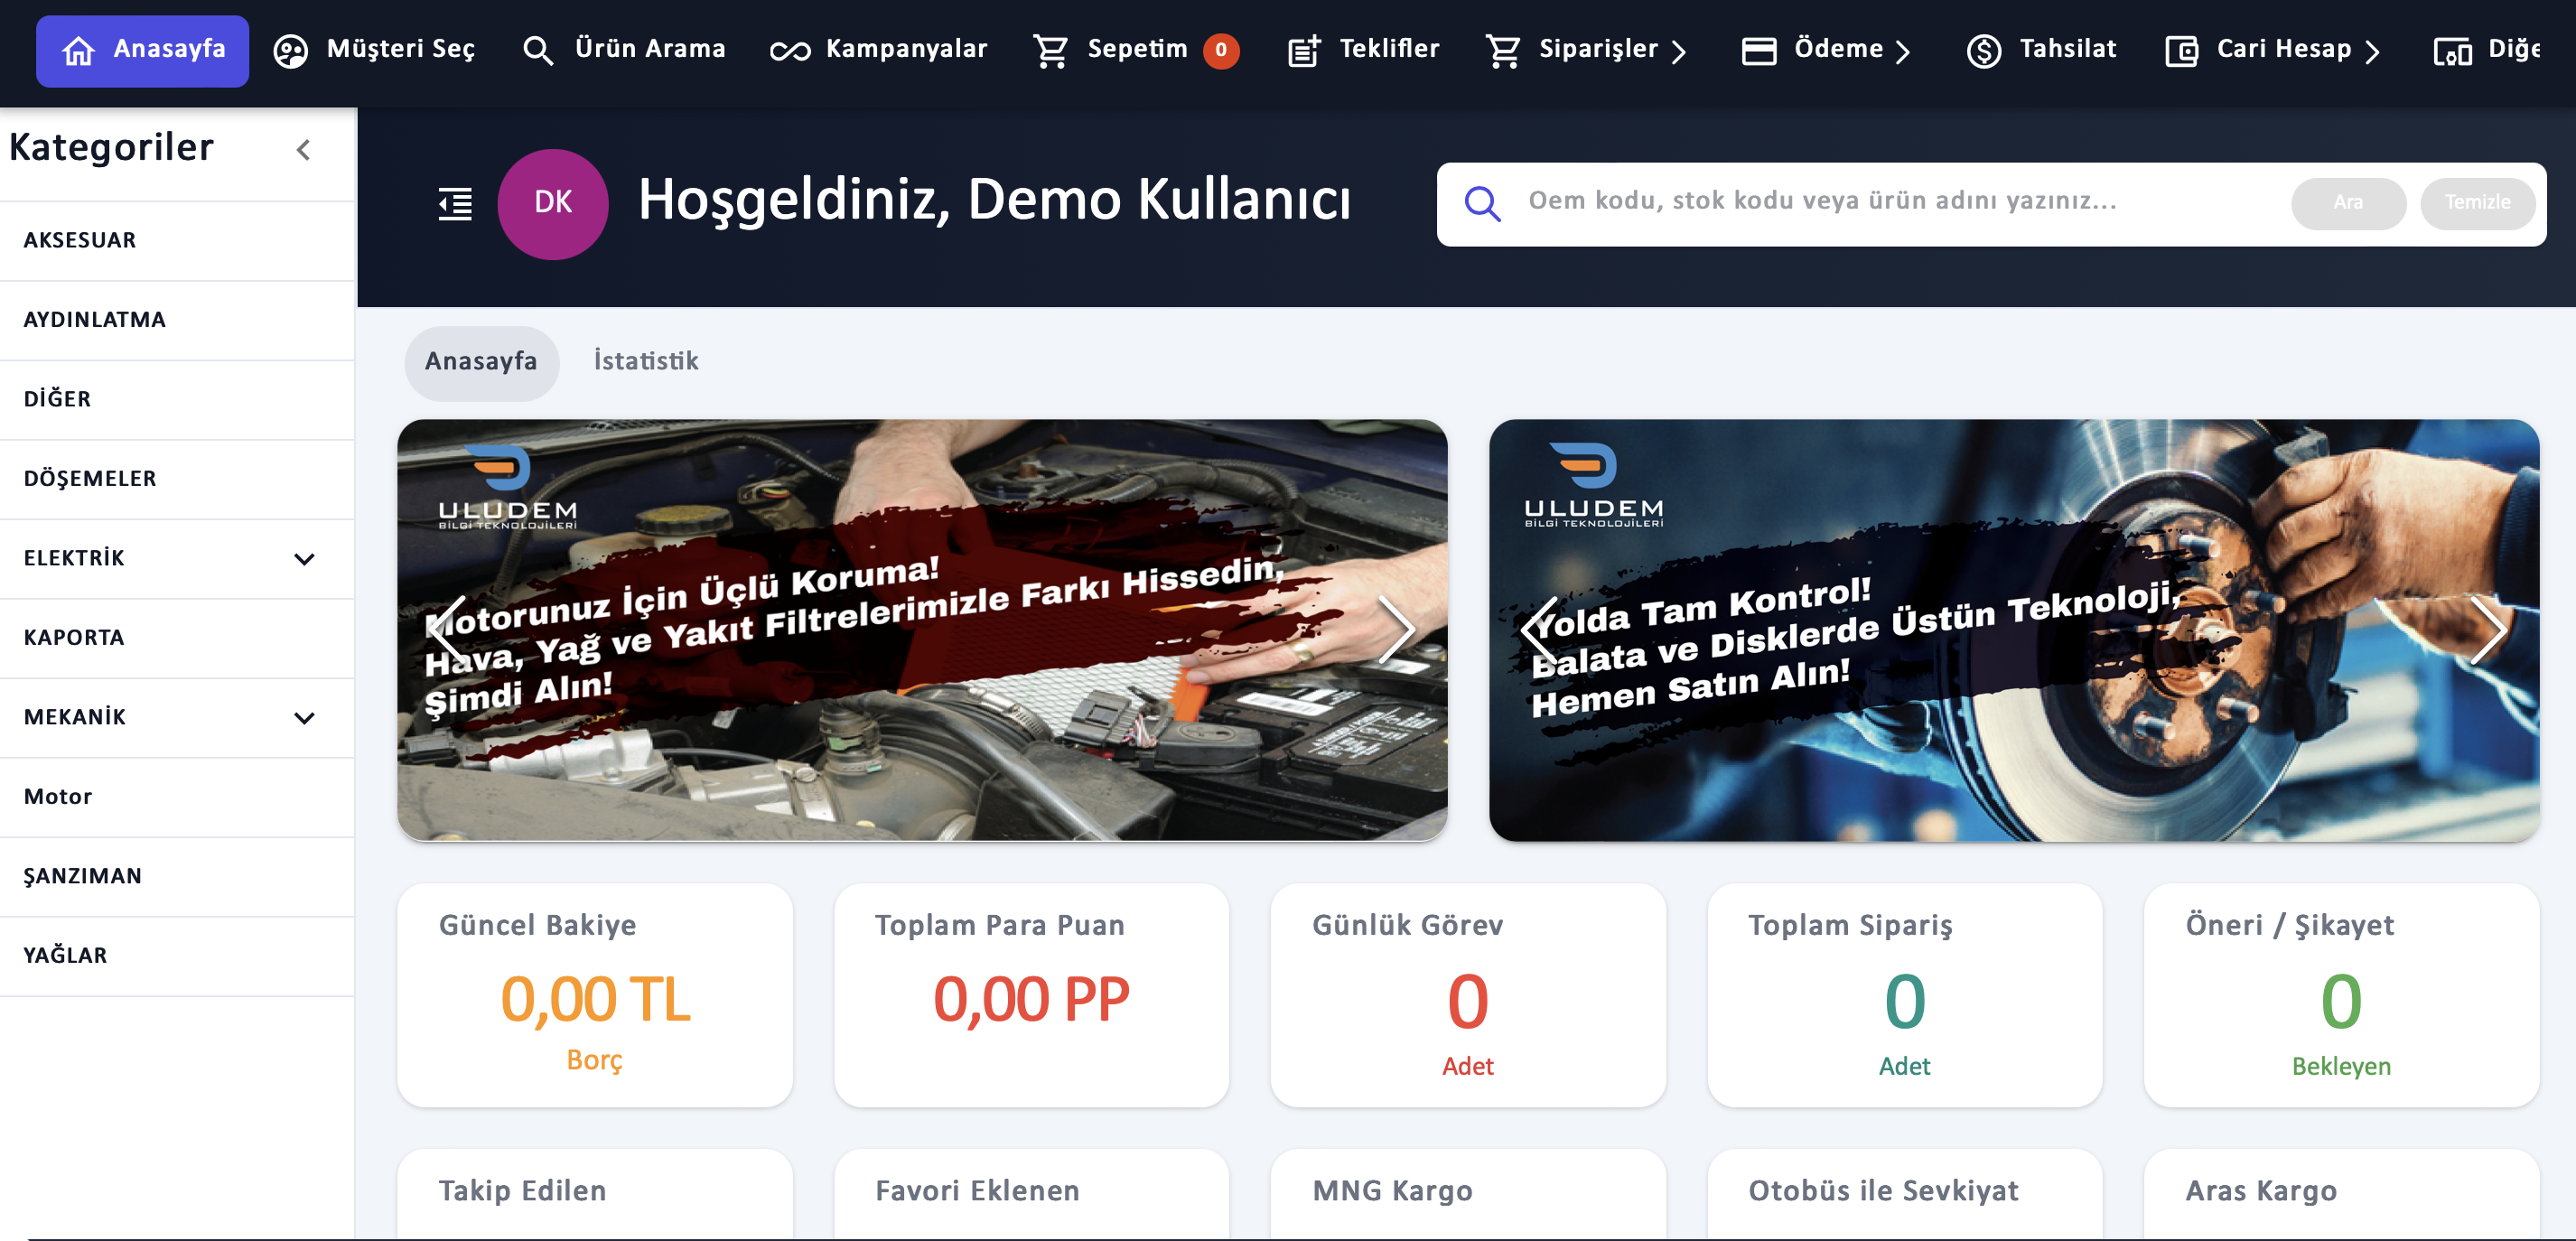Click the Sepetim cart icon

(x=1051, y=50)
